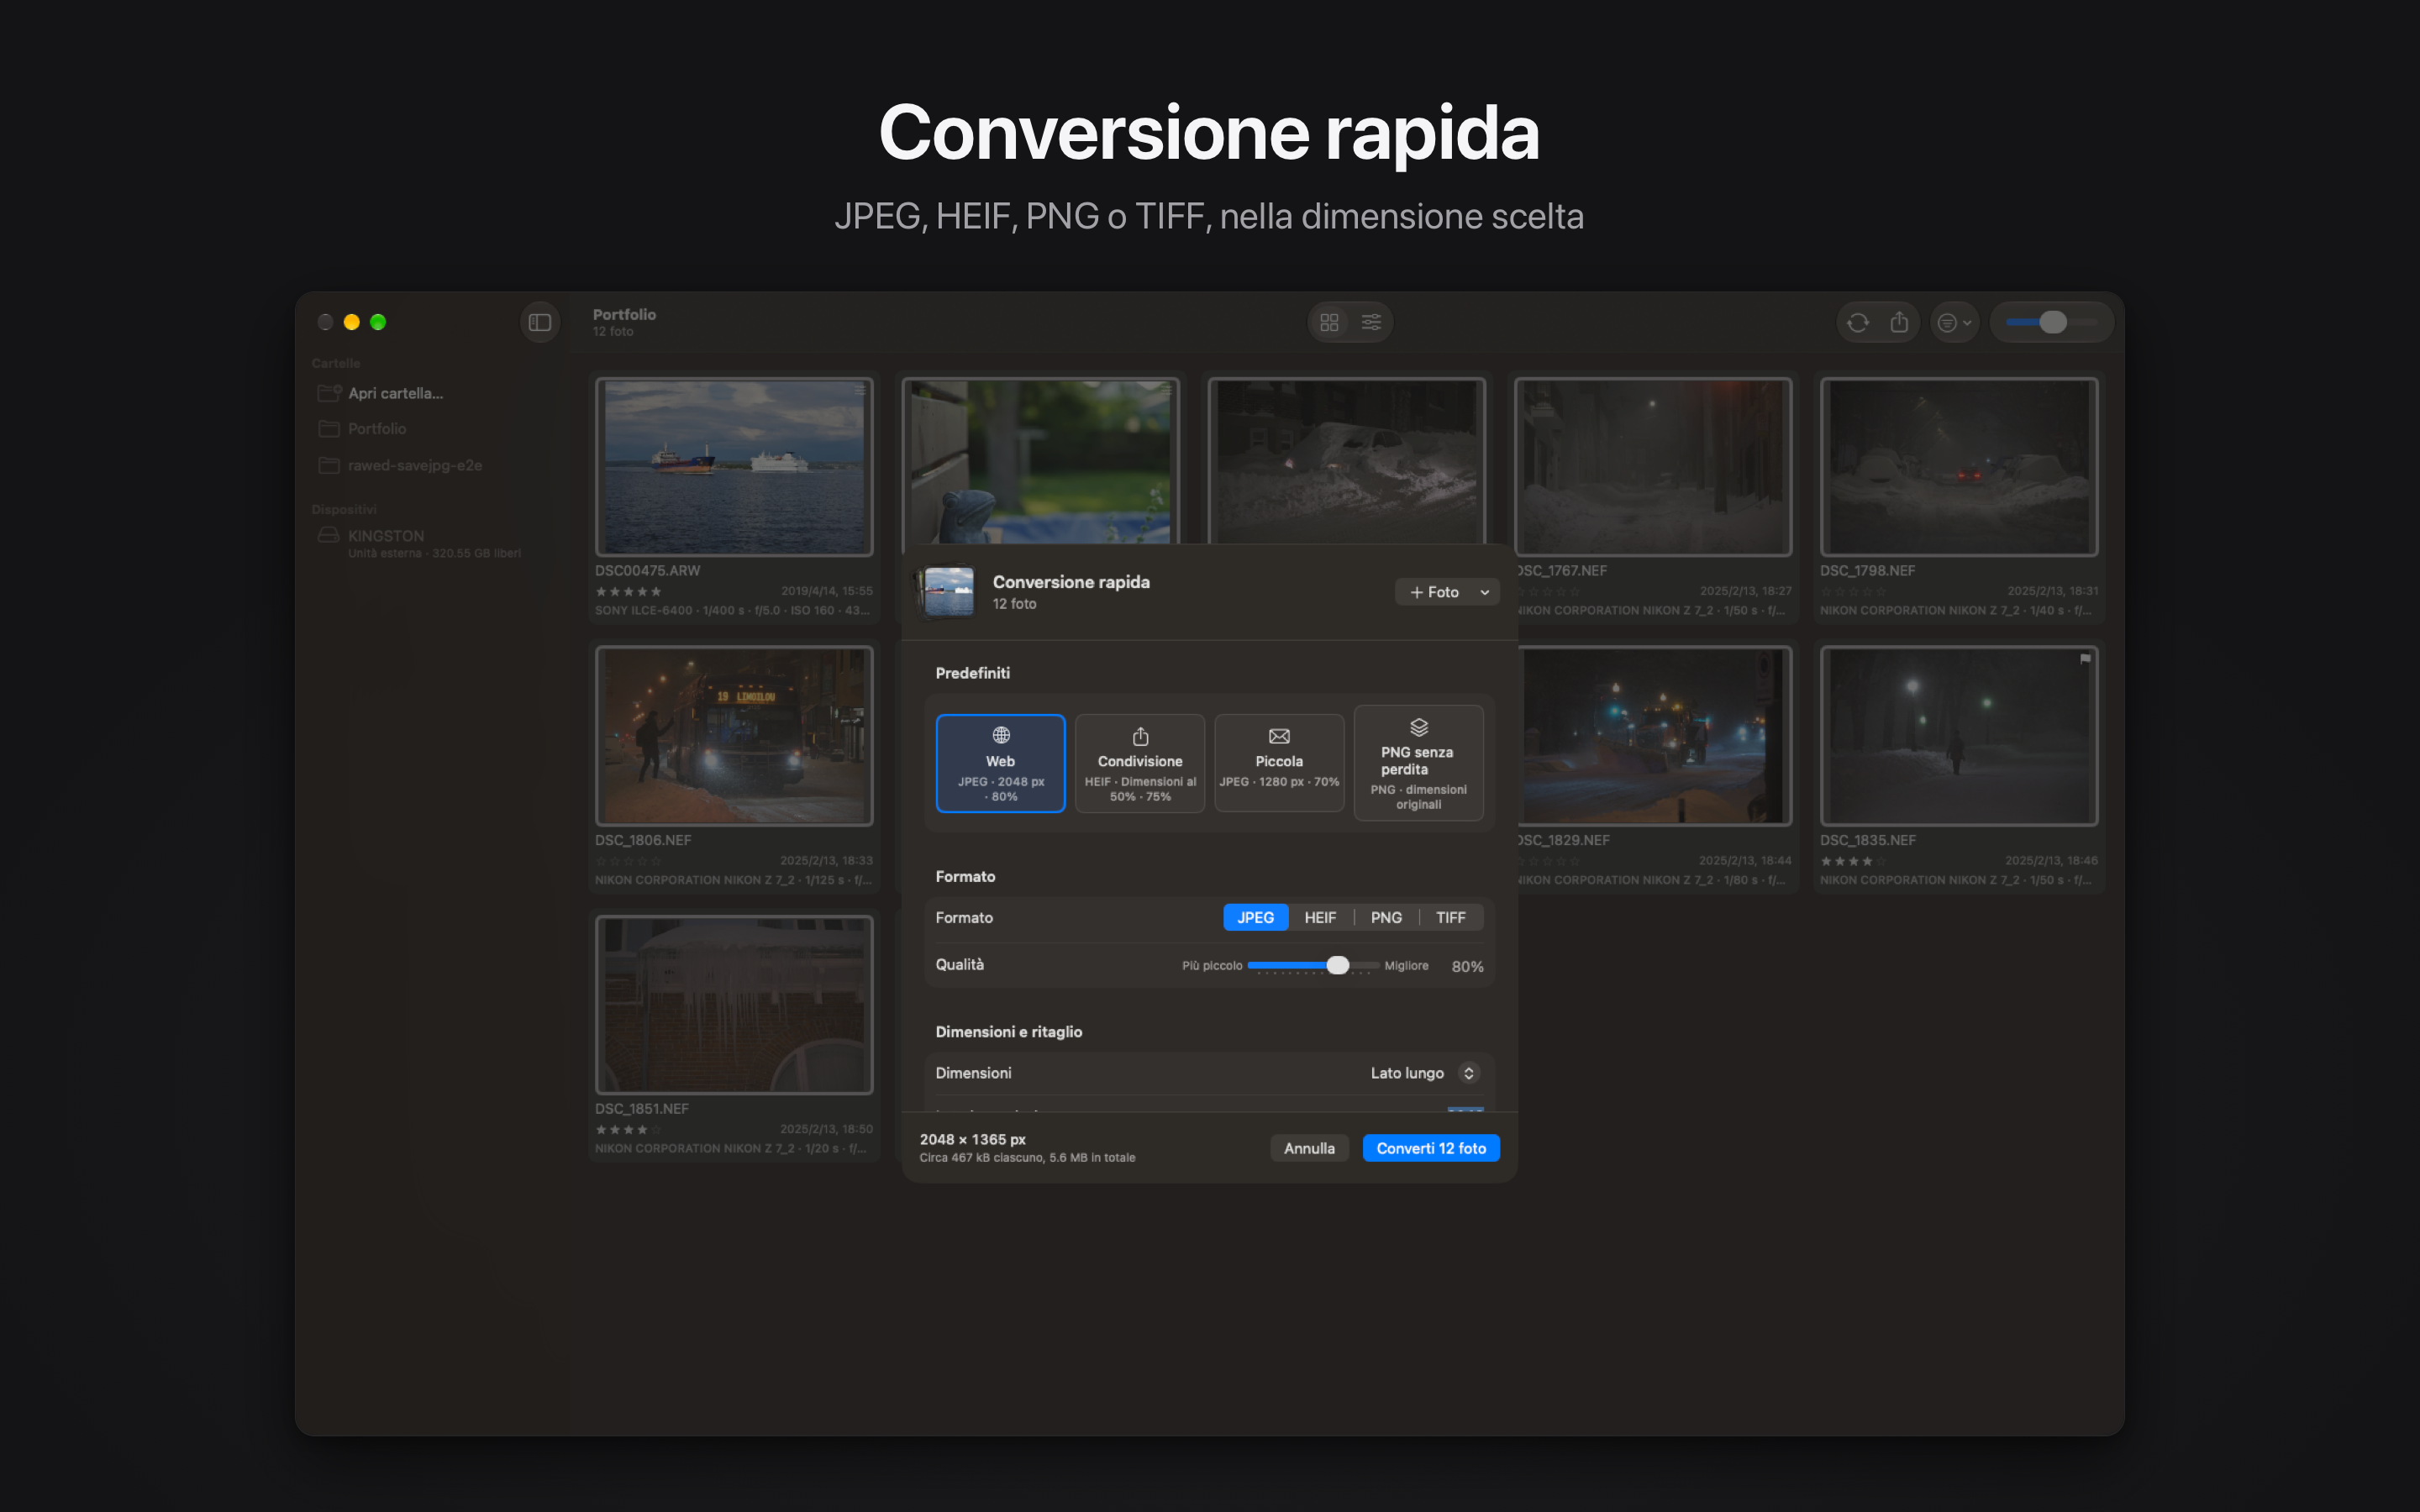This screenshot has height=1512, width=2420.
Task: Click the Annulla button
Action: click(x=1309, y=1148)
